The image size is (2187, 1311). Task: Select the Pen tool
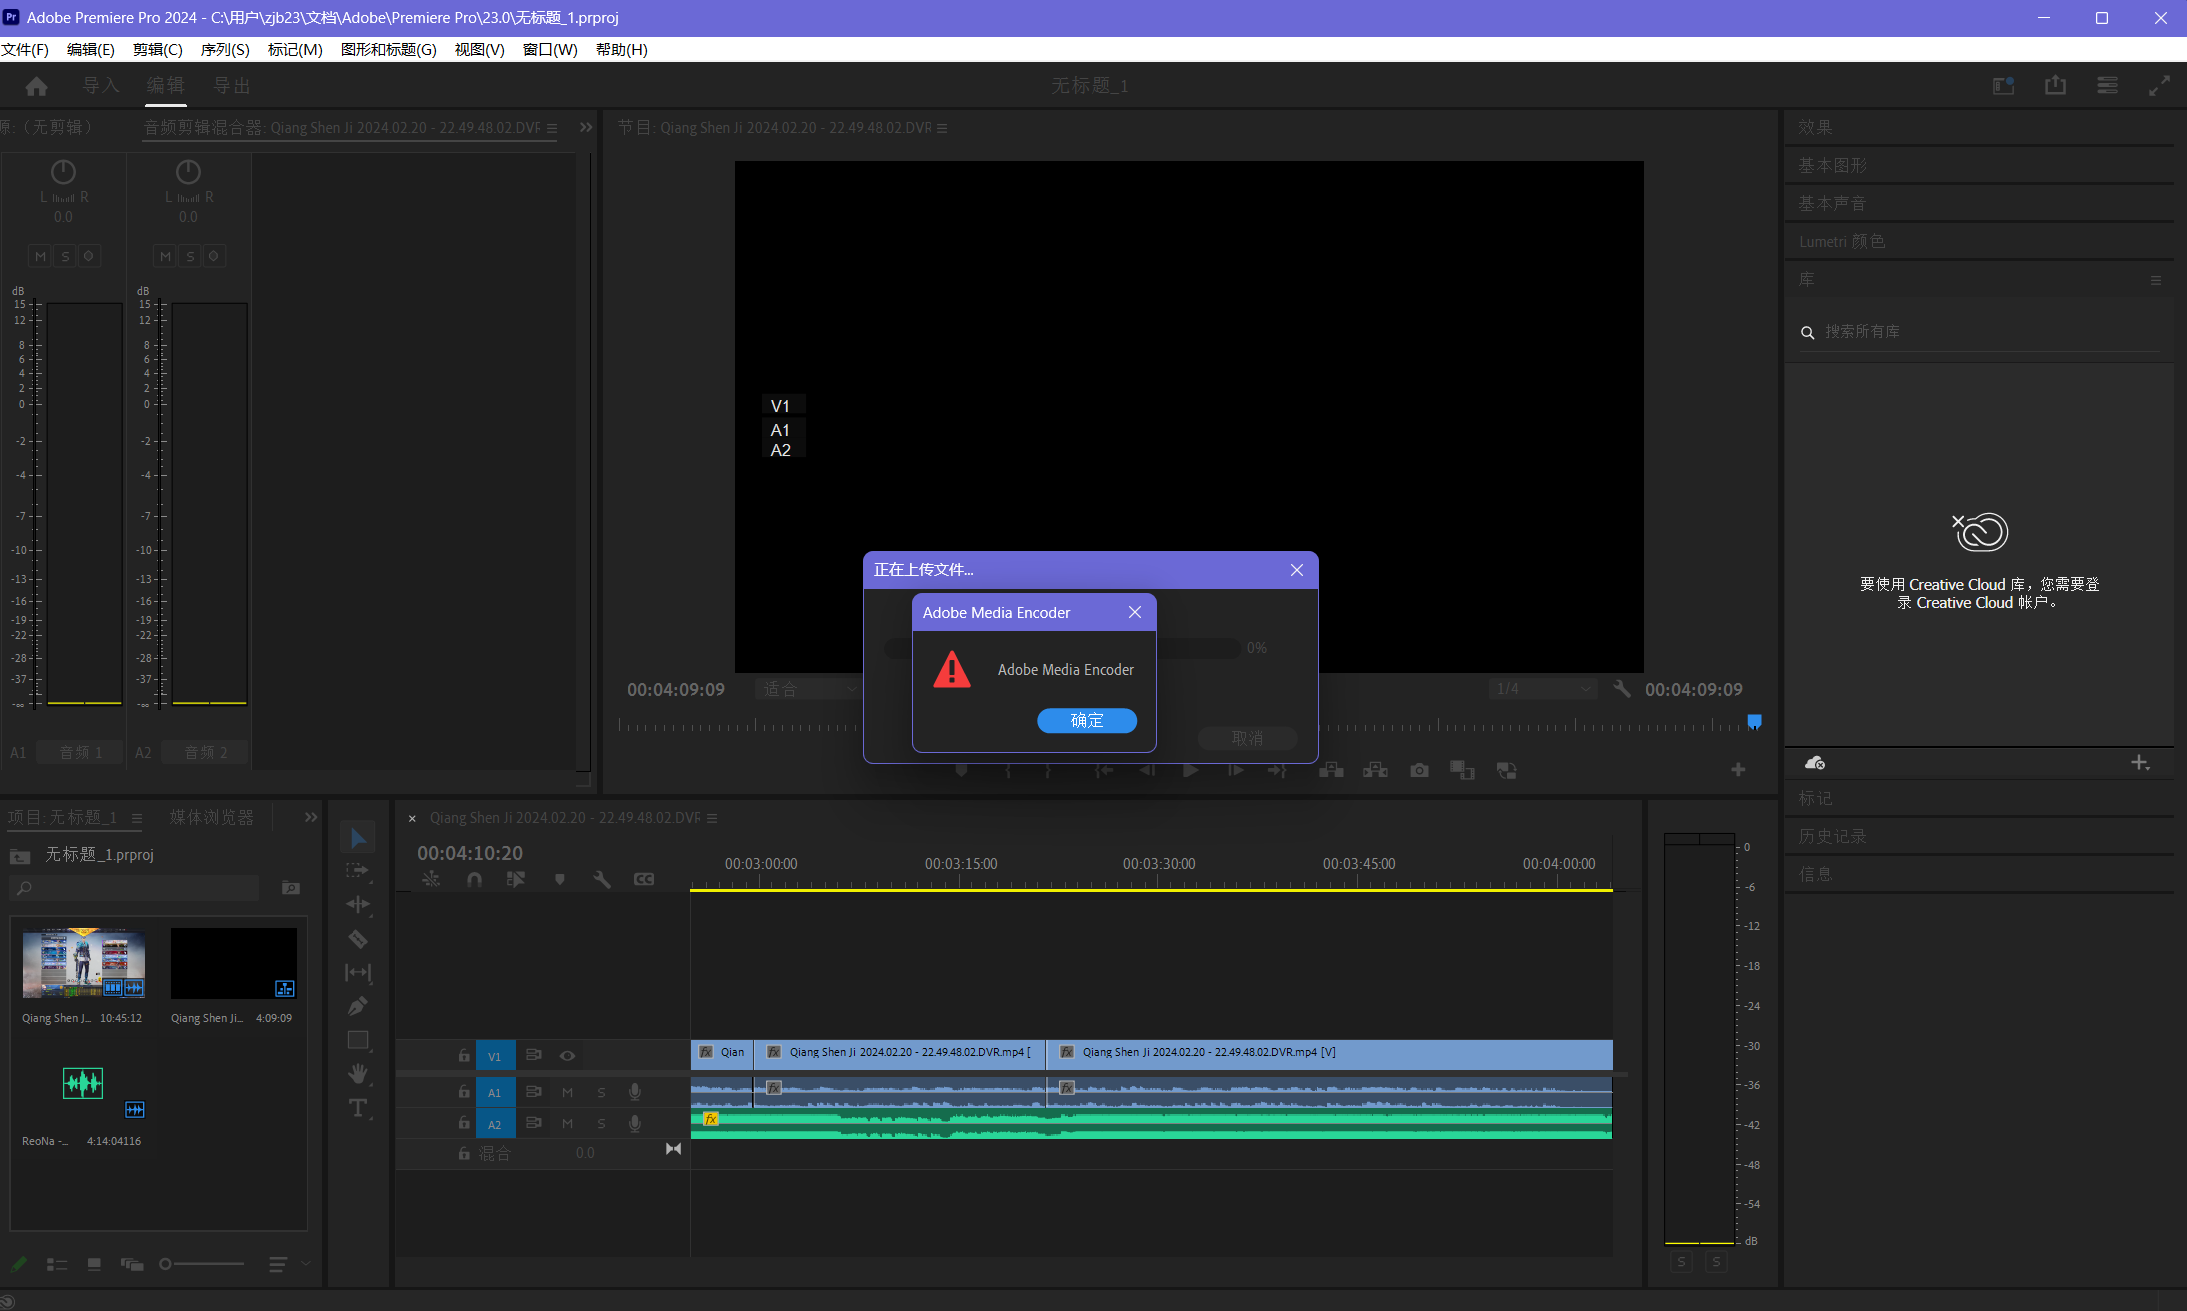tap(358, 1006)
